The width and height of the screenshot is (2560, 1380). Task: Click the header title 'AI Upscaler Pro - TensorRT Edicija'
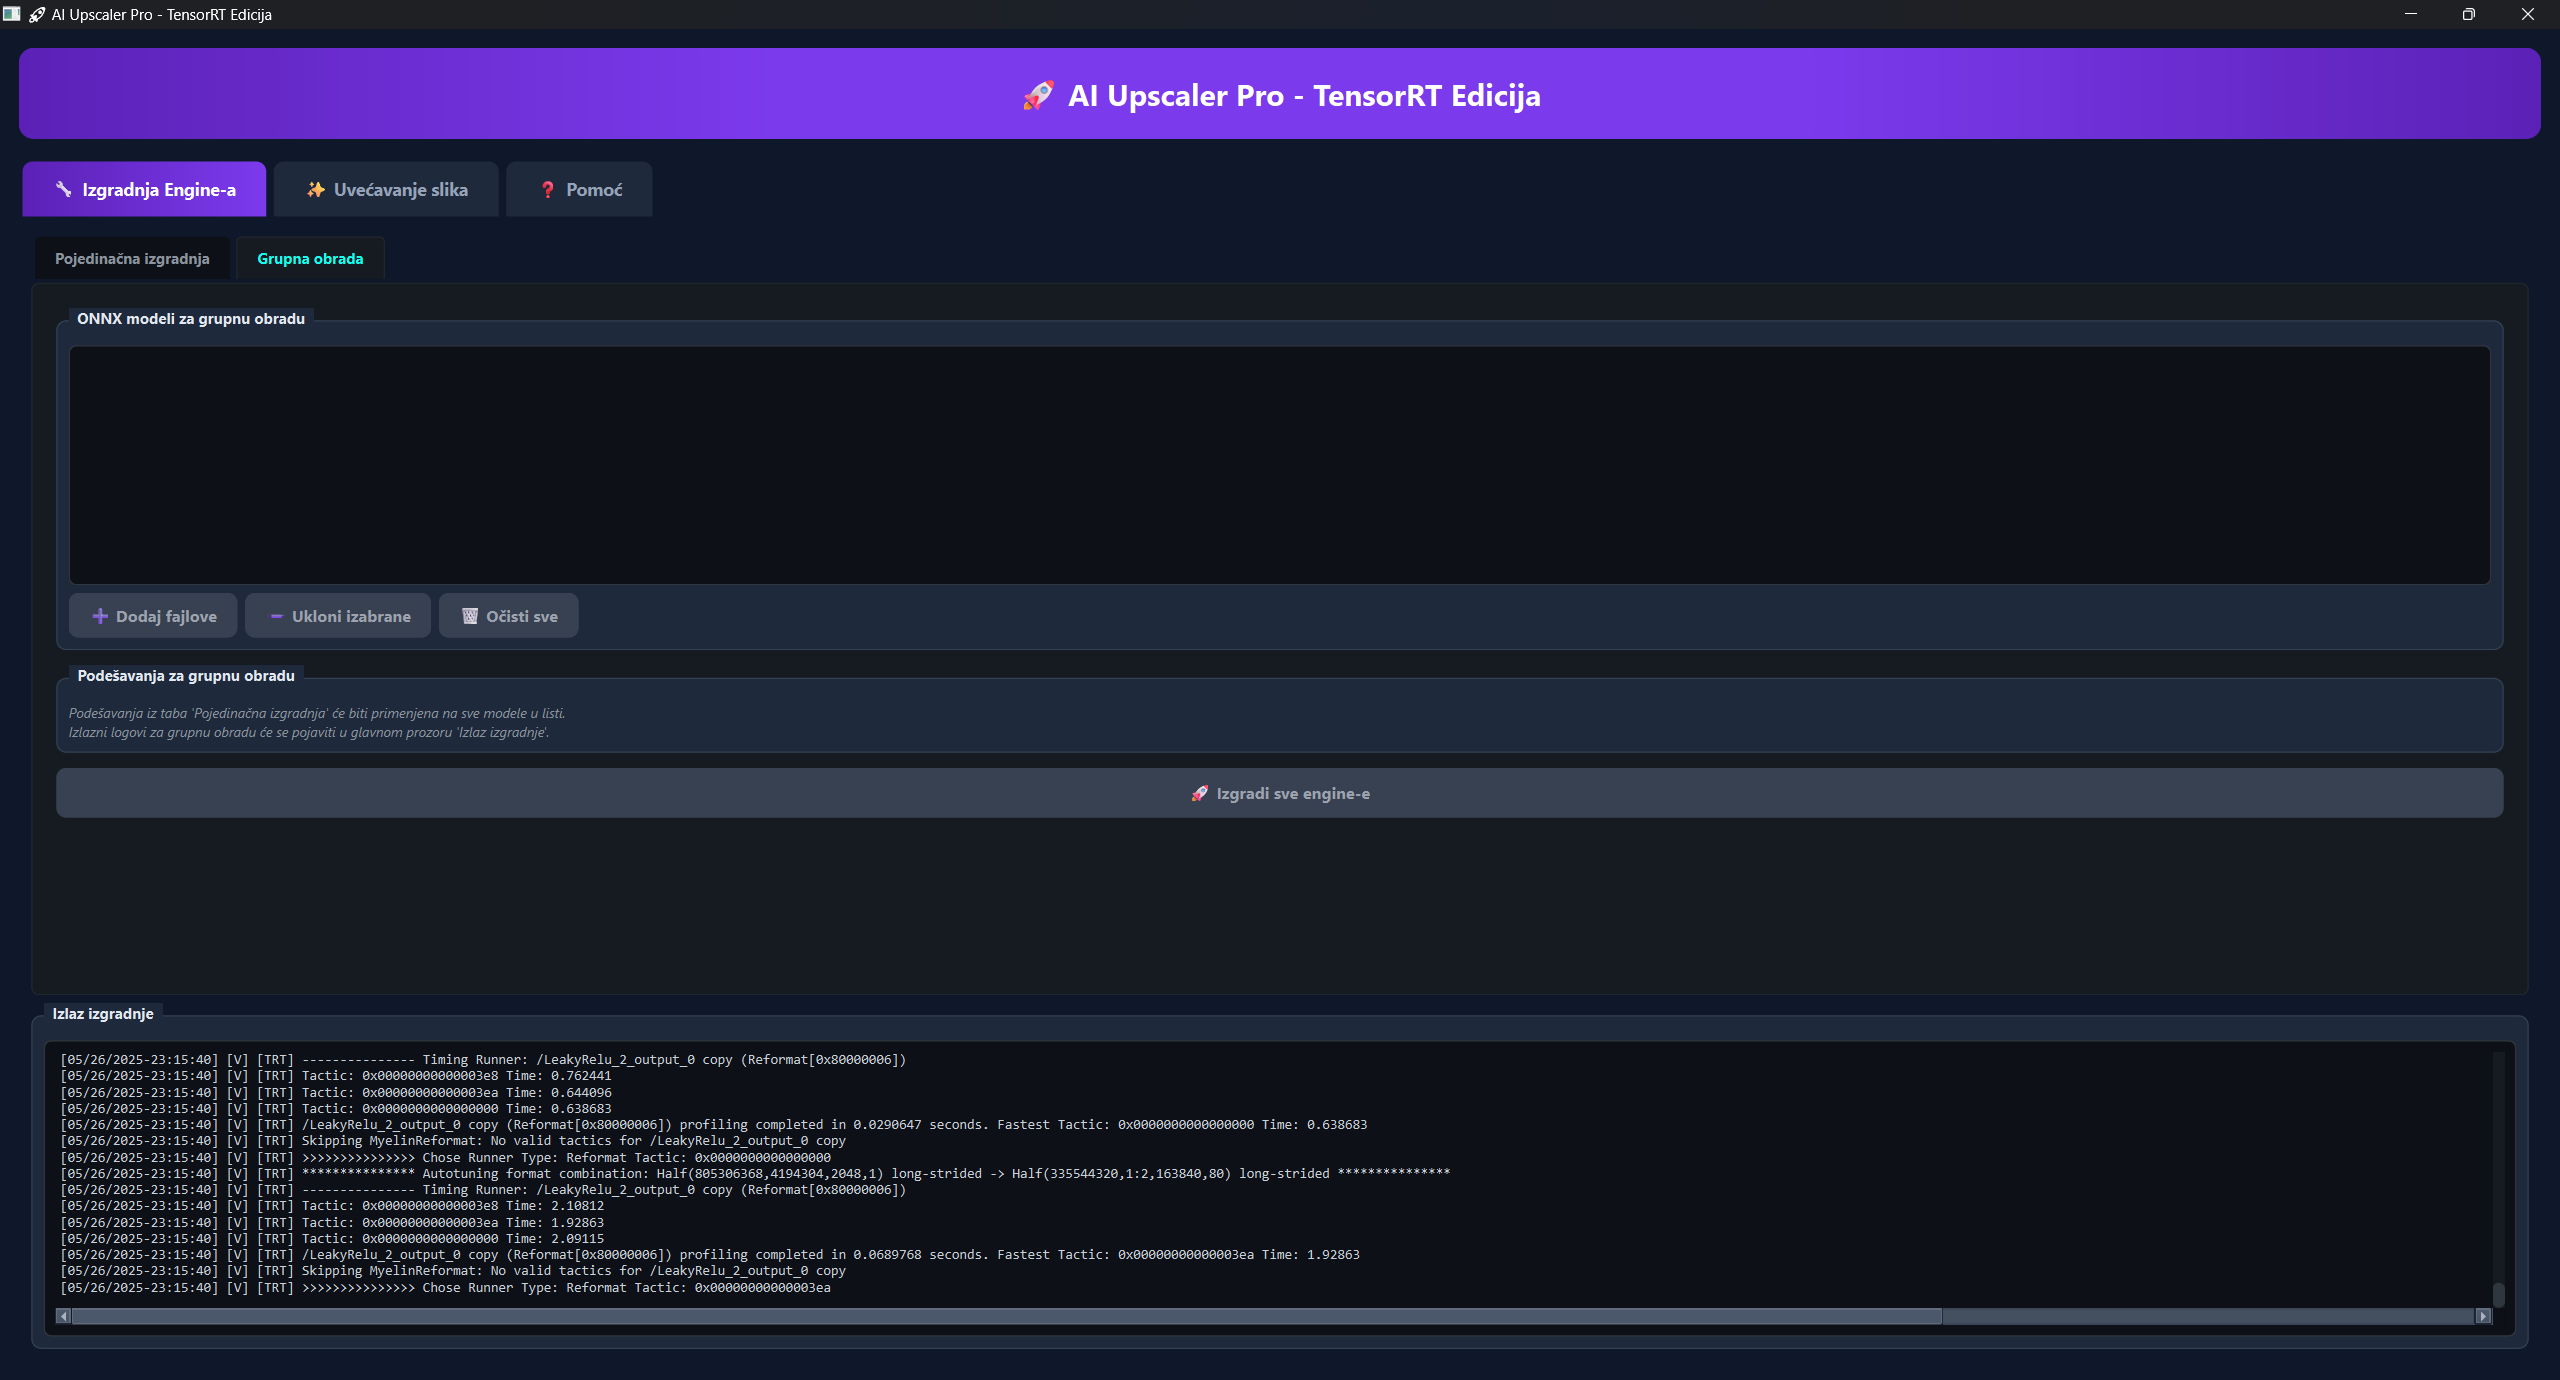tap(1304, 96)
